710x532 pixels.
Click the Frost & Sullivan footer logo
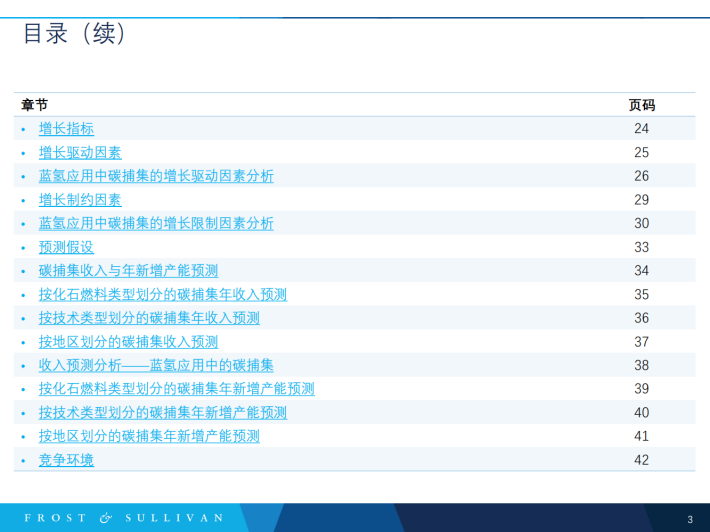tap(124, 518)
